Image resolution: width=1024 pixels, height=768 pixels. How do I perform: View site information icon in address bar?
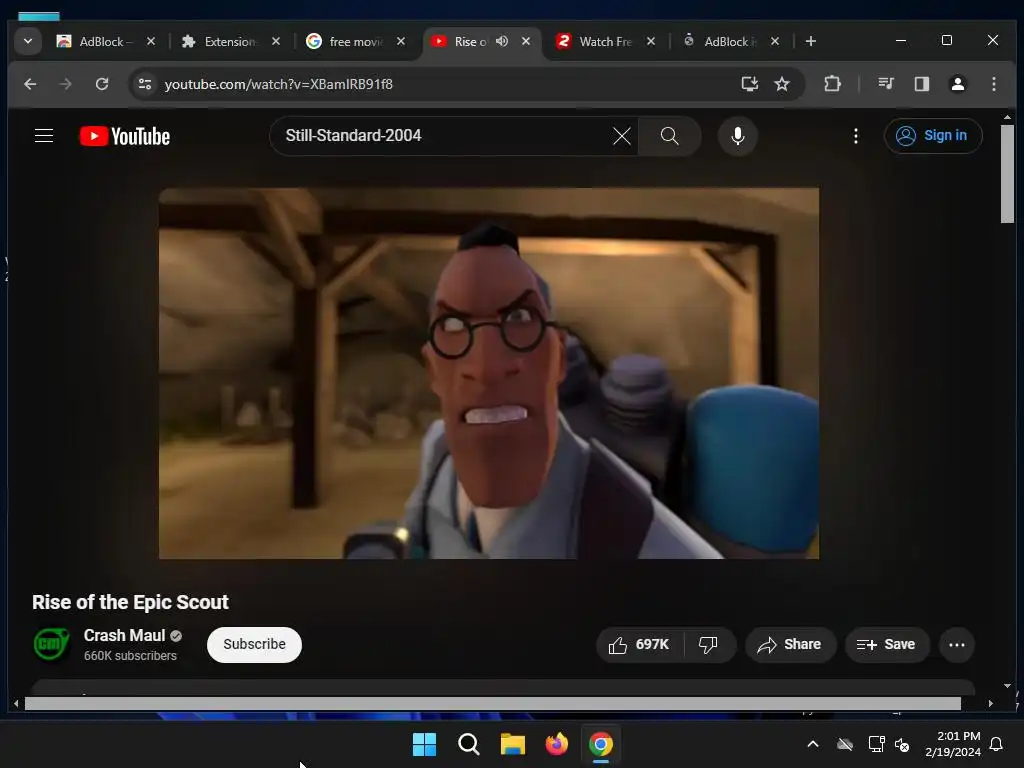(x=145, y=84)
